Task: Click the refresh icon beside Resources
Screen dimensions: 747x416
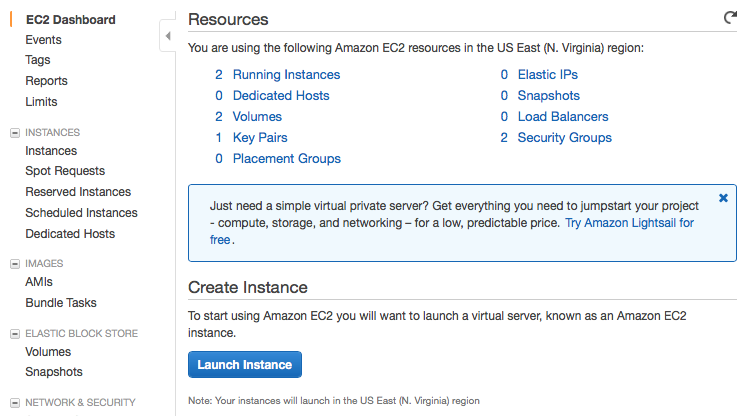Action: coord(730,18)
